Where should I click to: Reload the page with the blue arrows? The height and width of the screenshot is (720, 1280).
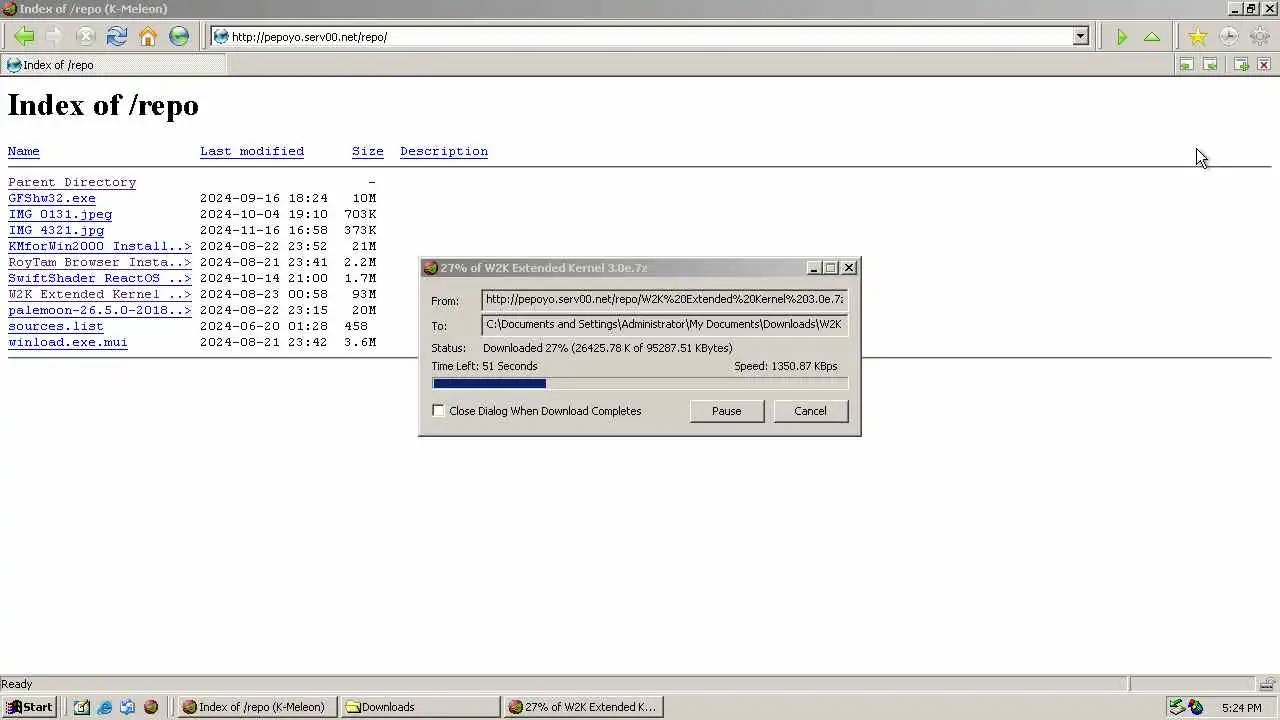pos(117,37)
